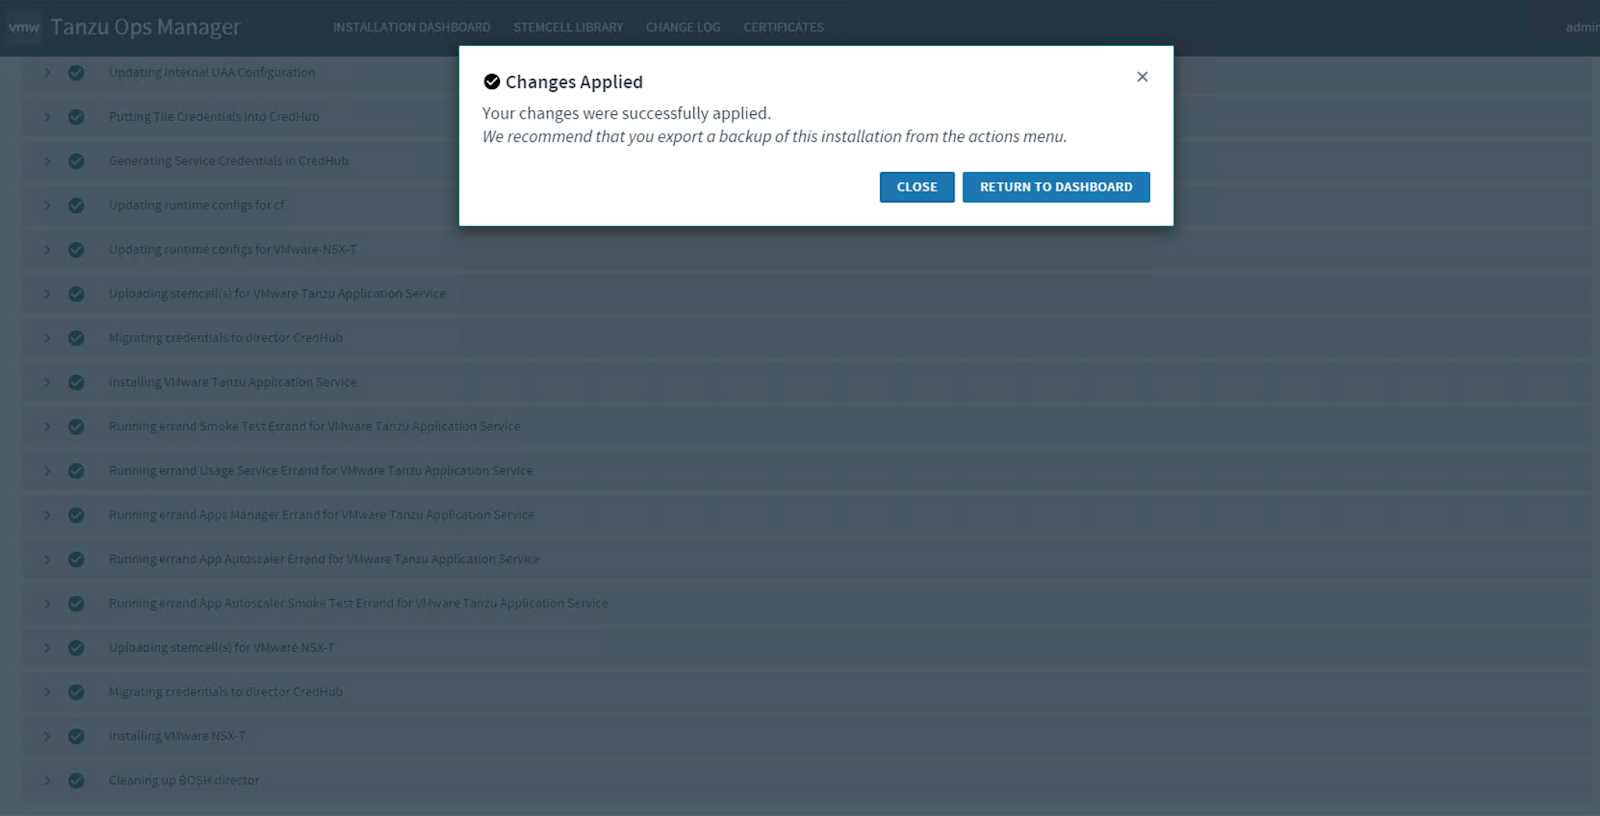Click the CLOSE button in dialog

coord(917,187)
